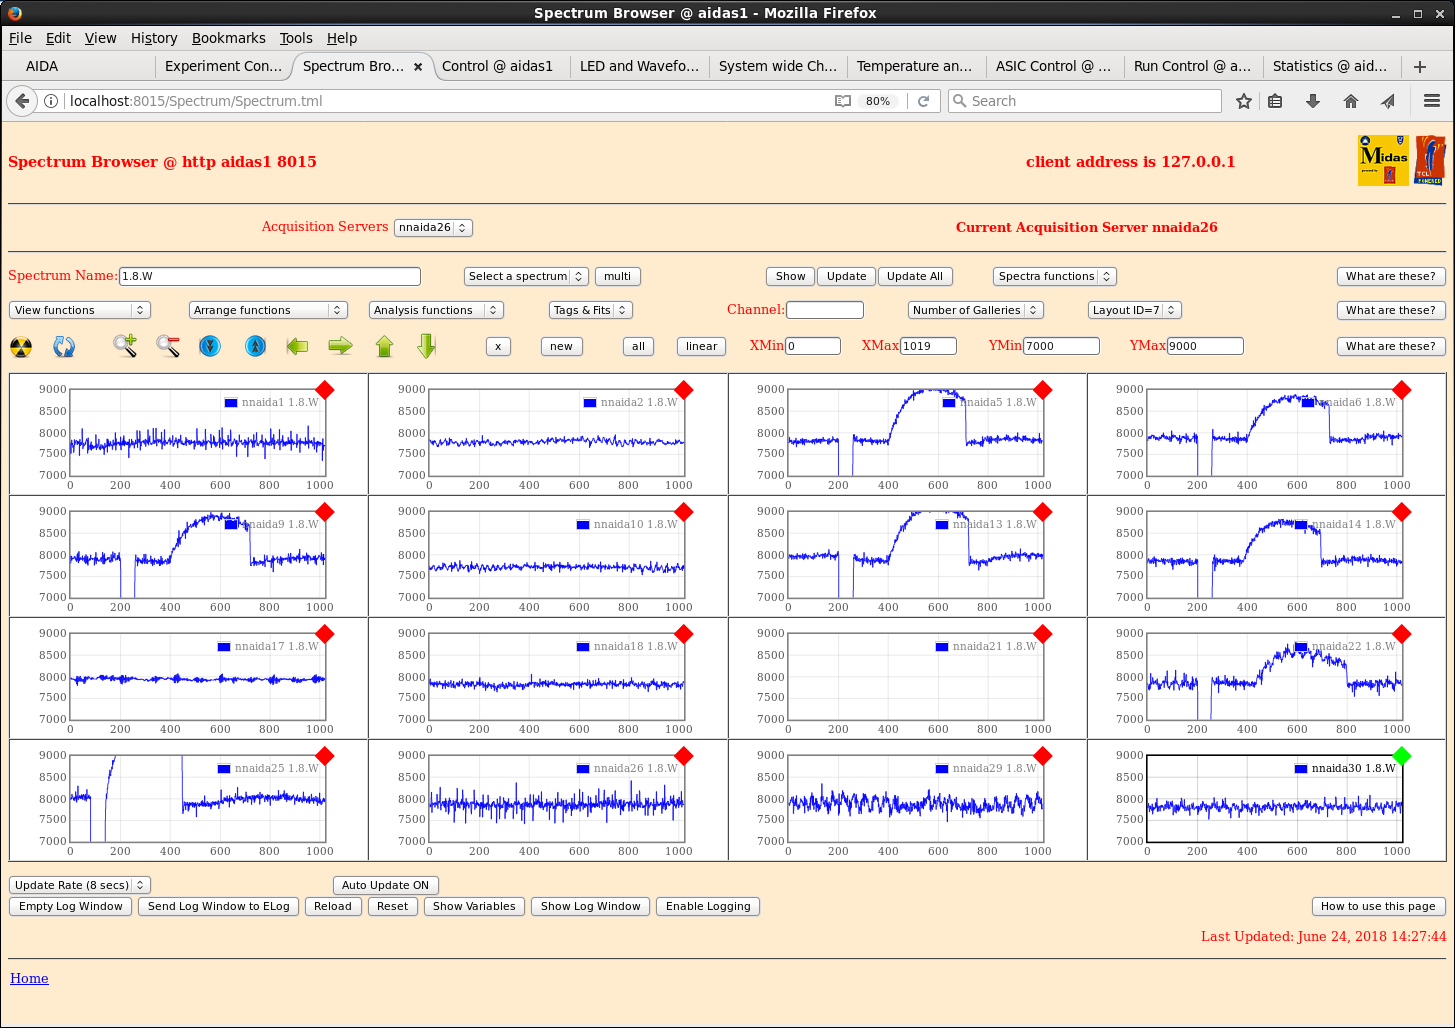The width and height of the screenshot is (1455, 1028).
Task: Click the green up arrow icon
Action: pyautogui.click(x=385, y=346)
